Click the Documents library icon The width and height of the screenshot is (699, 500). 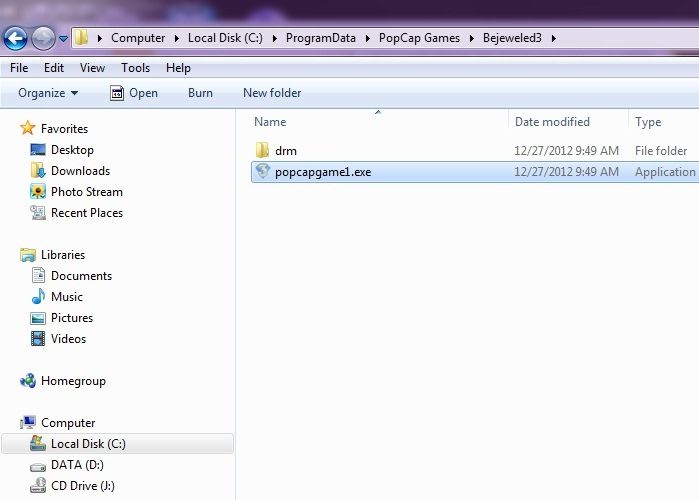pyautogui.click(x=38, y=275)
